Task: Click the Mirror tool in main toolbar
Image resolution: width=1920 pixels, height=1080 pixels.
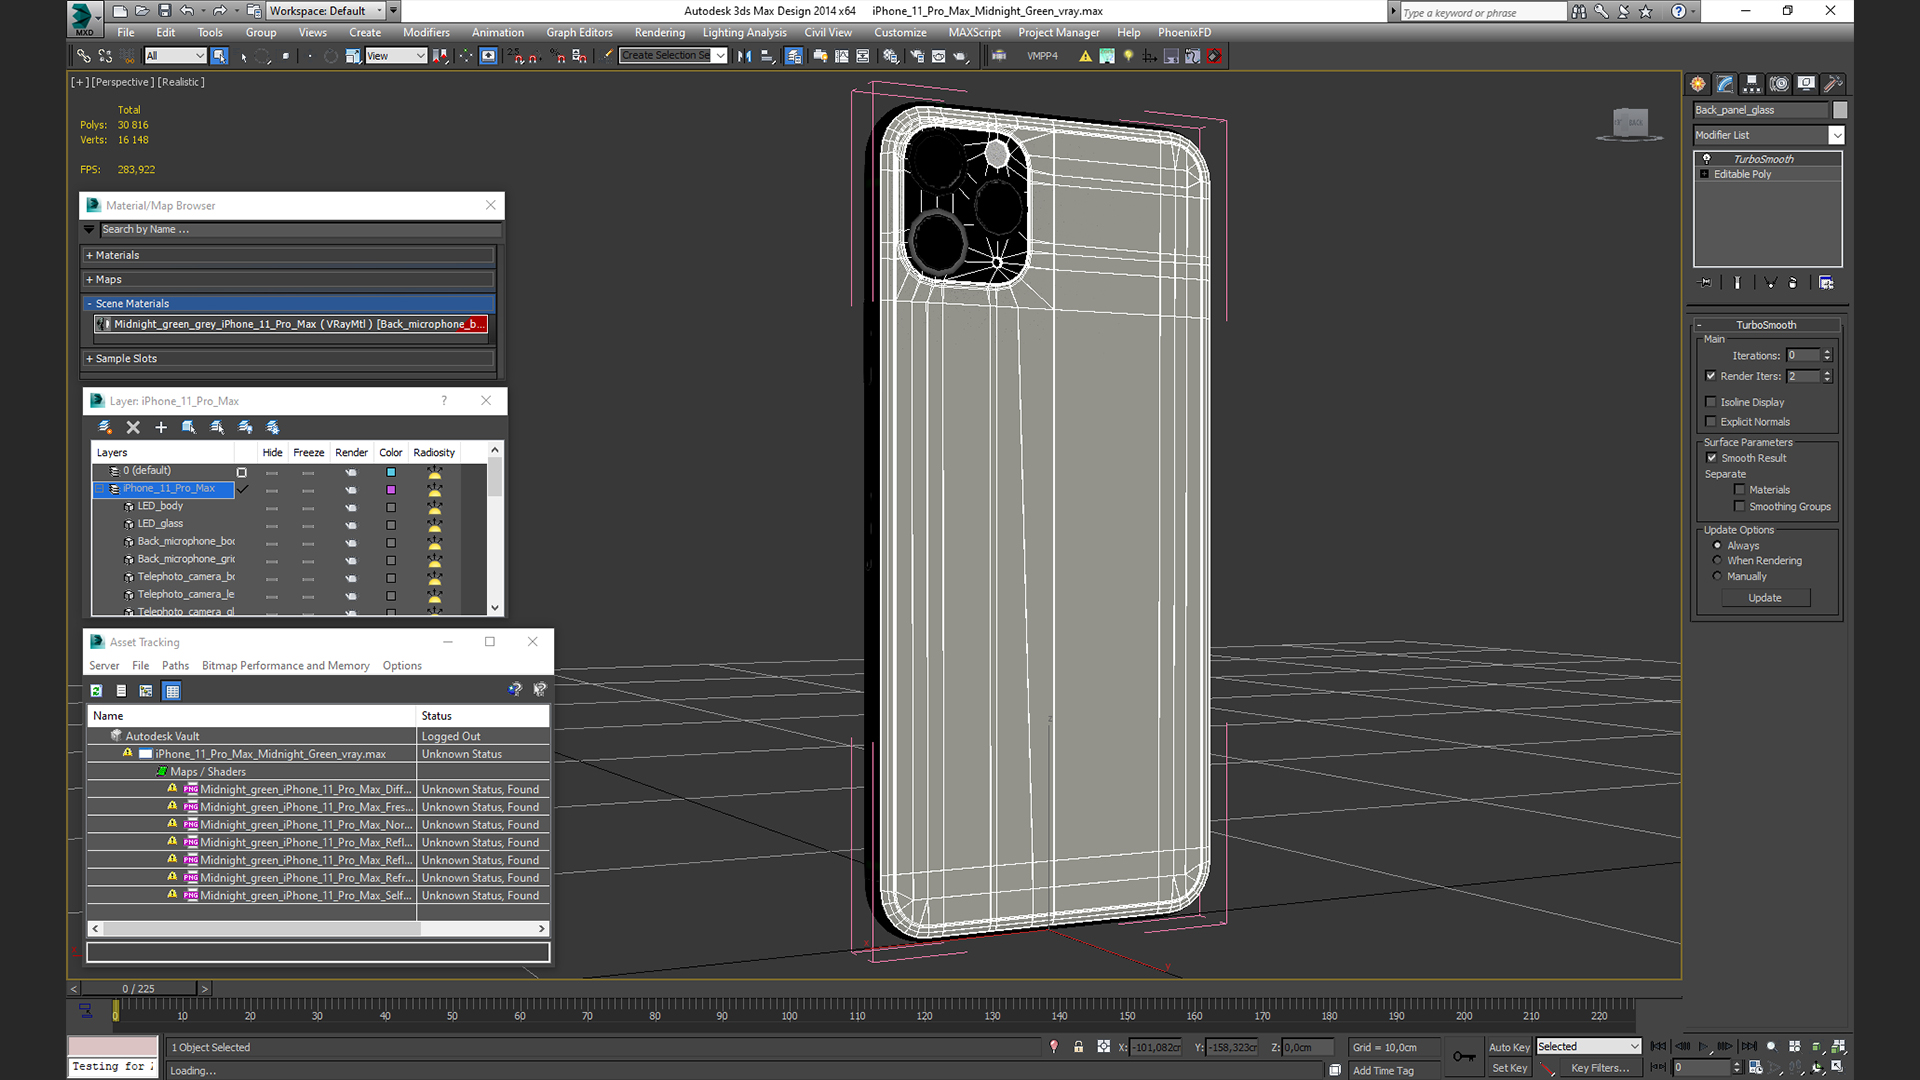Action: tap(744, 56)
